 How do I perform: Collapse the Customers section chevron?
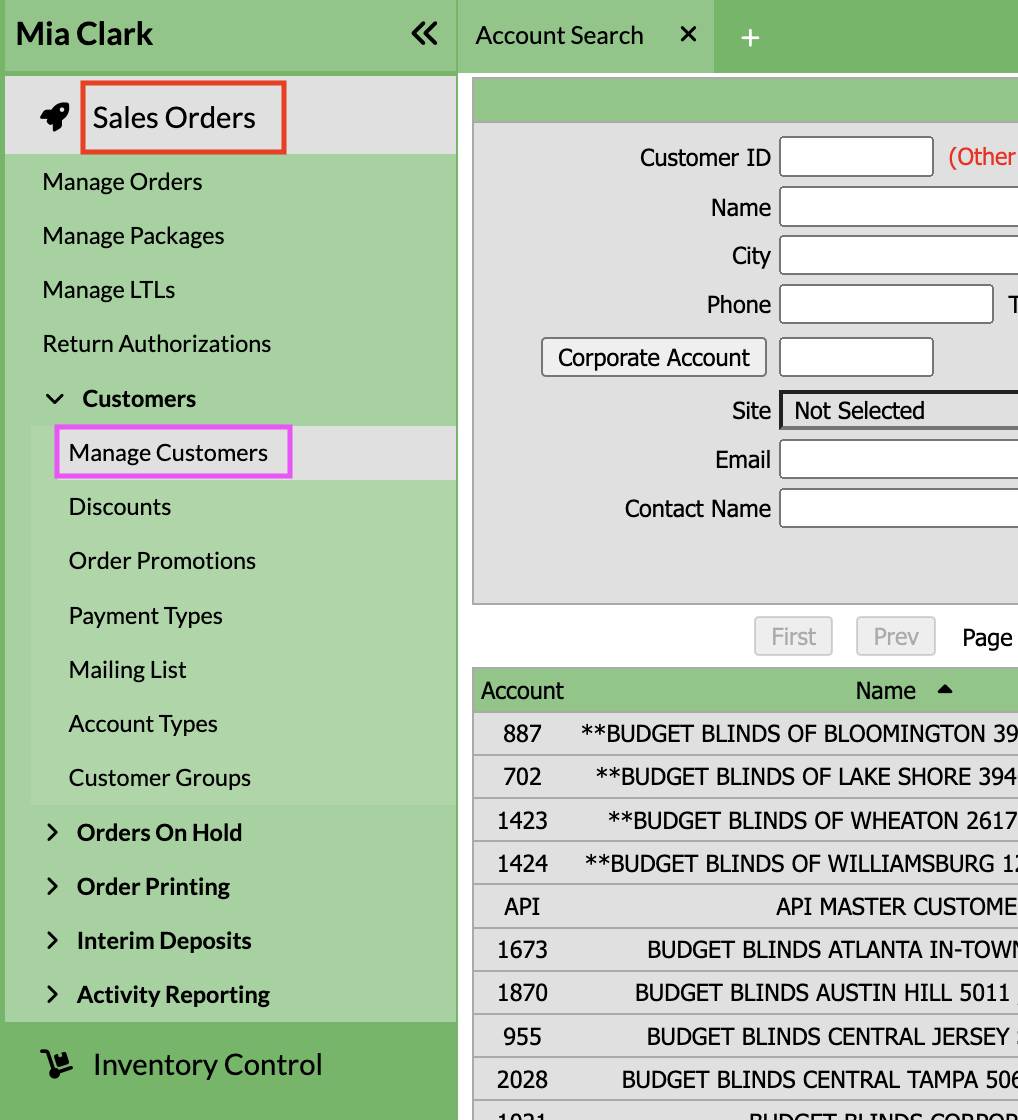[55, 399]
